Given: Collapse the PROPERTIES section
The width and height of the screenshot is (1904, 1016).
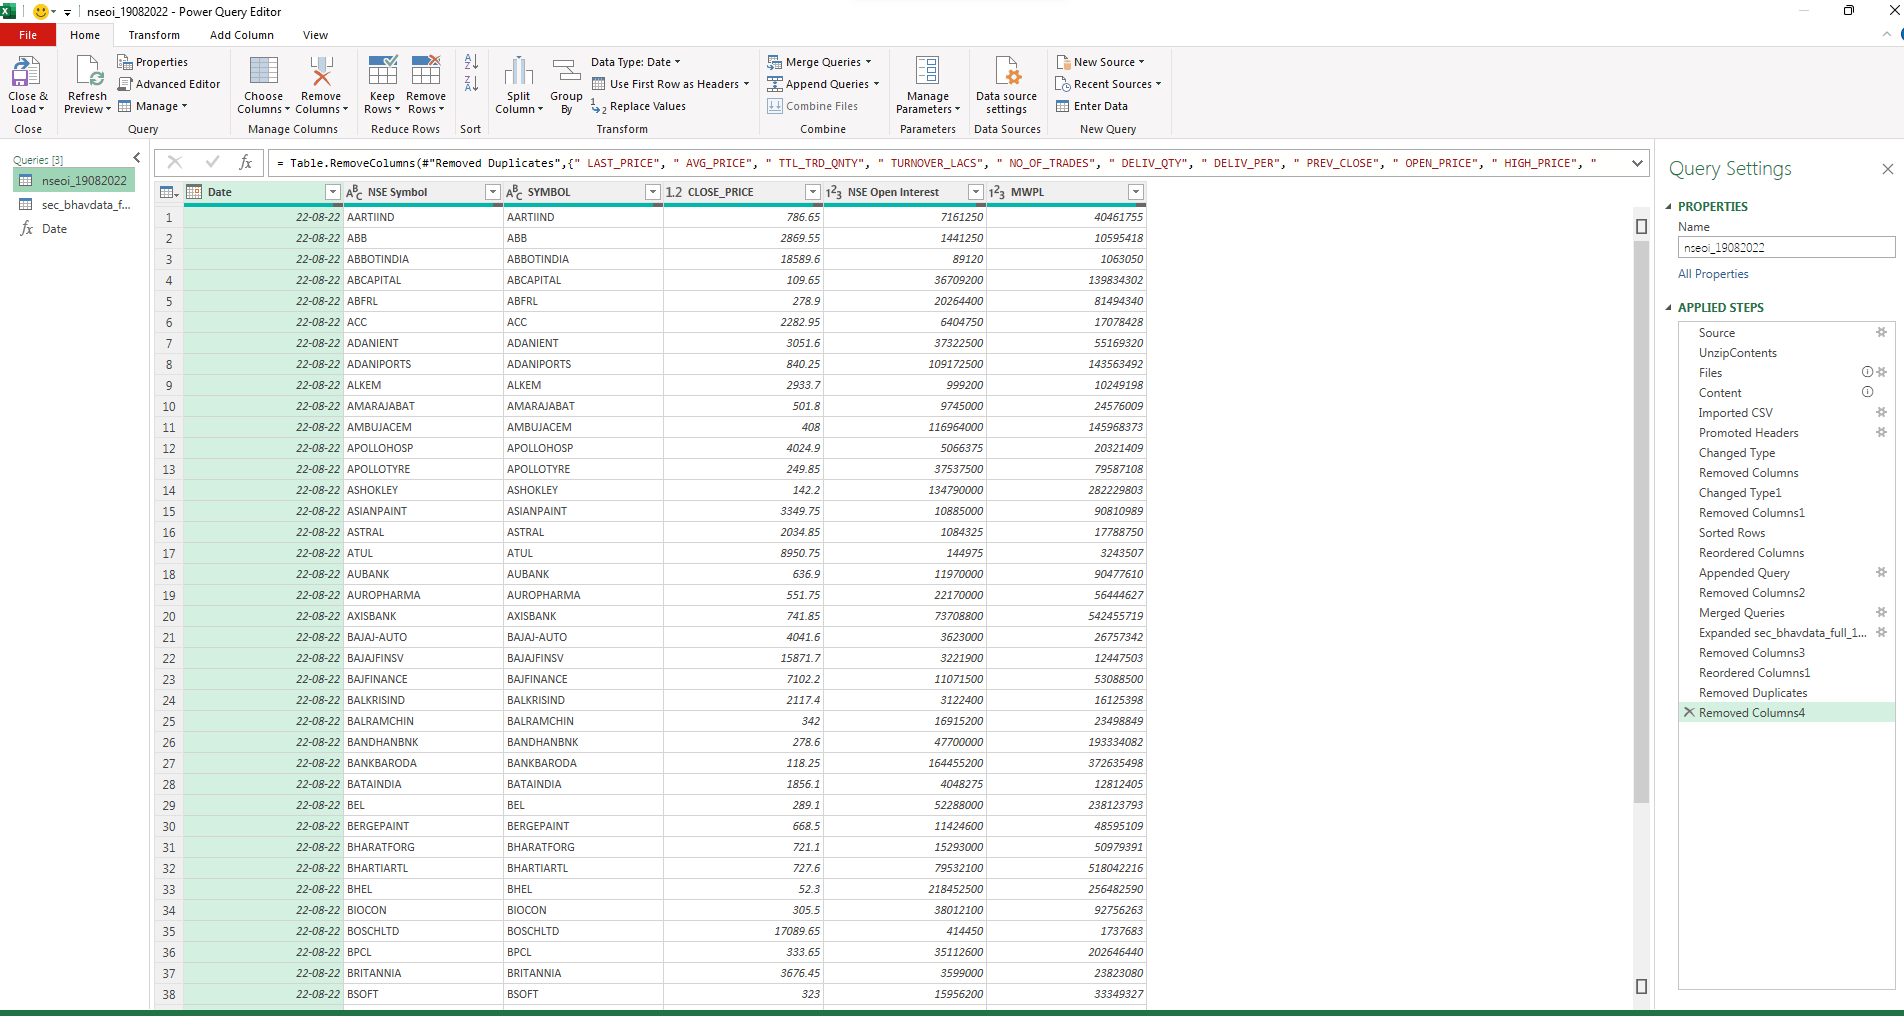Looking at the screenshot, I should tap(1668, 206).
